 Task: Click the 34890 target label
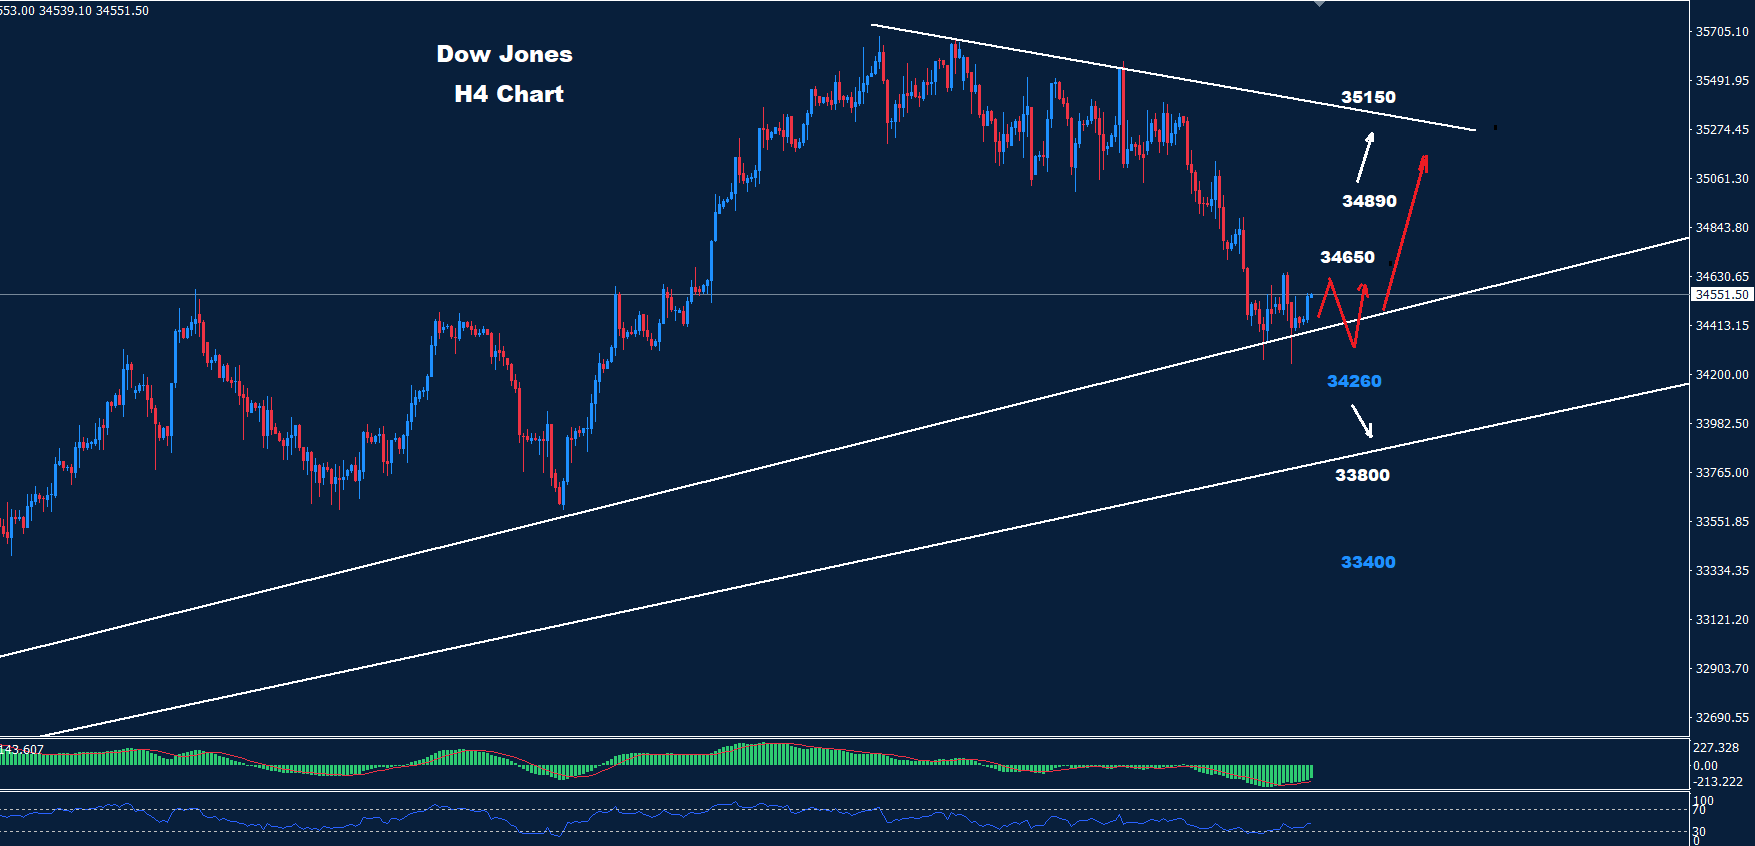tap(1369, 201)
